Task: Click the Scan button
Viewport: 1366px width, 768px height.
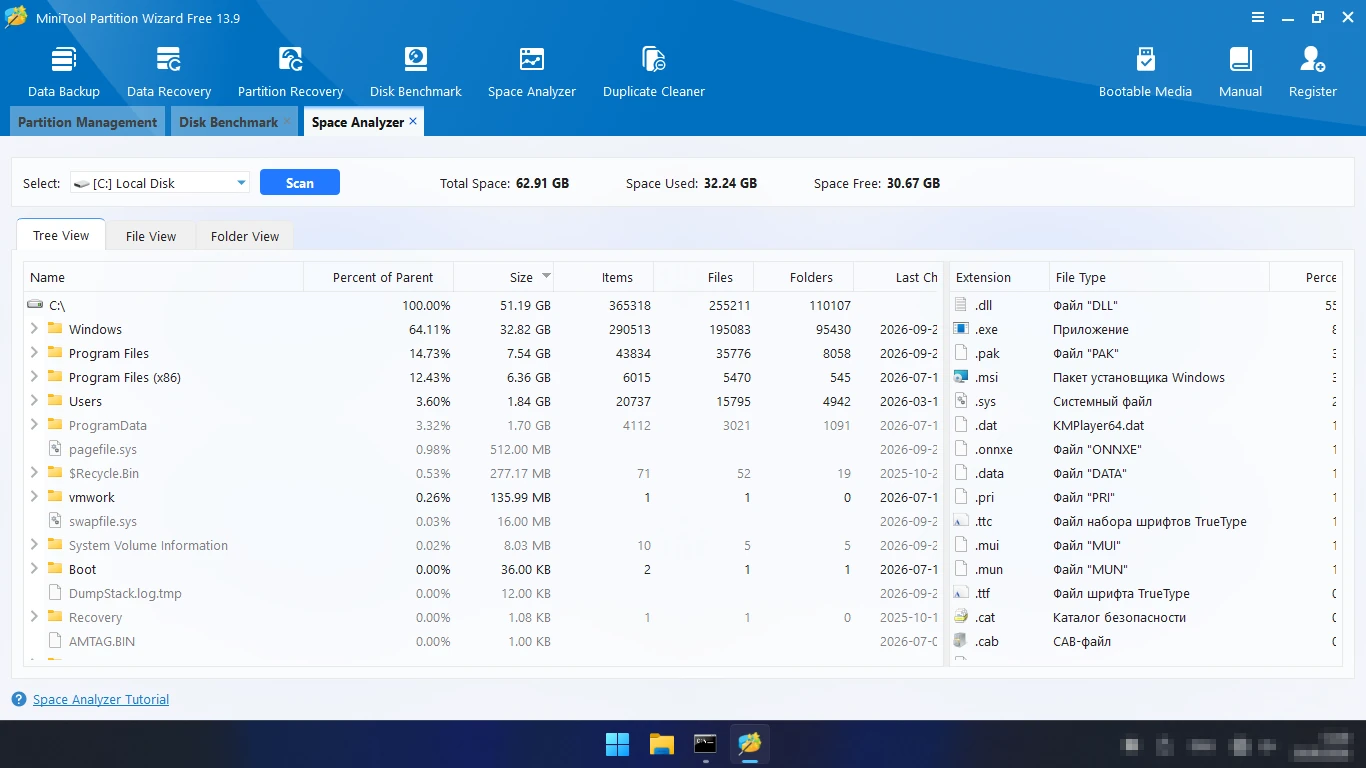Action: point(300,182)
